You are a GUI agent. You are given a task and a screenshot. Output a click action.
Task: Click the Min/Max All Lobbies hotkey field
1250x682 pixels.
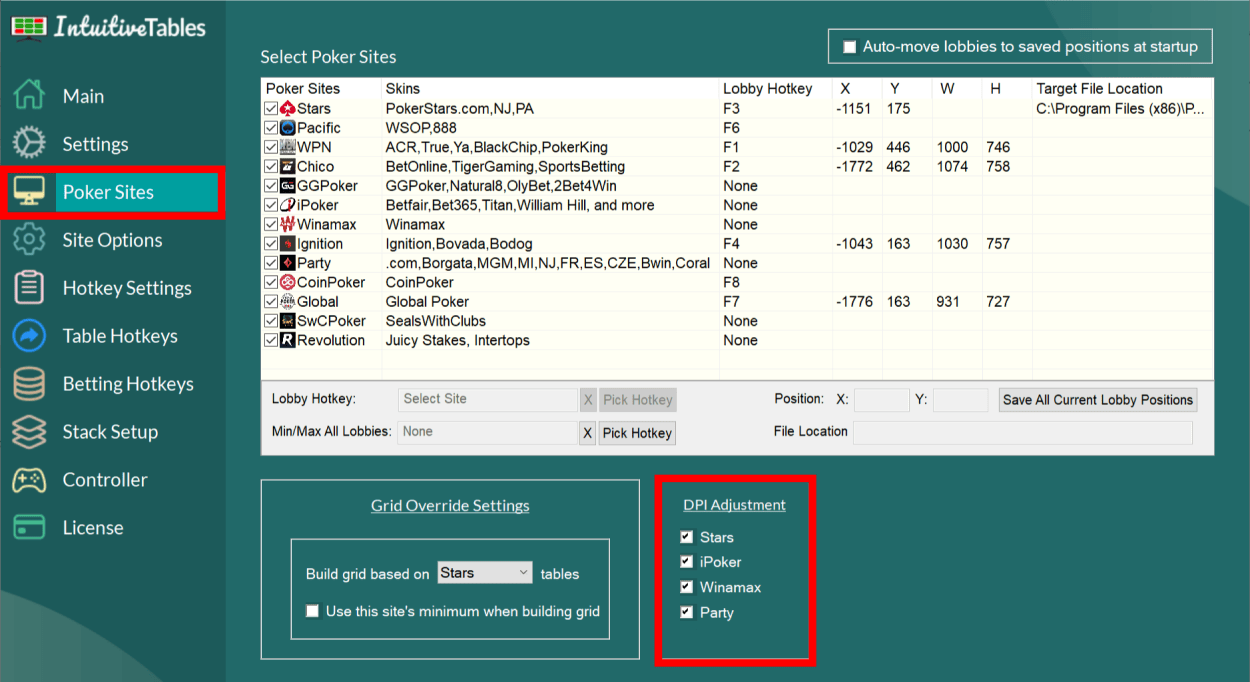coord(487,432)
